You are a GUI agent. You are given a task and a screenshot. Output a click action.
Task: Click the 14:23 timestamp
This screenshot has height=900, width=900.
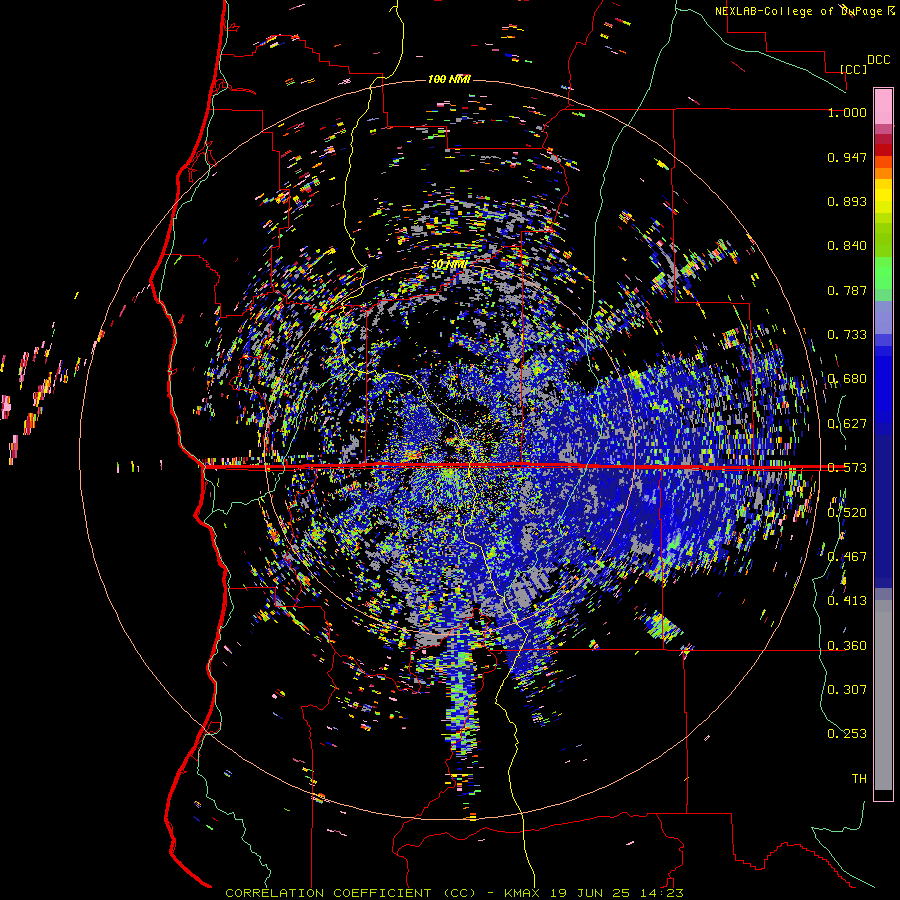[660, 893]
